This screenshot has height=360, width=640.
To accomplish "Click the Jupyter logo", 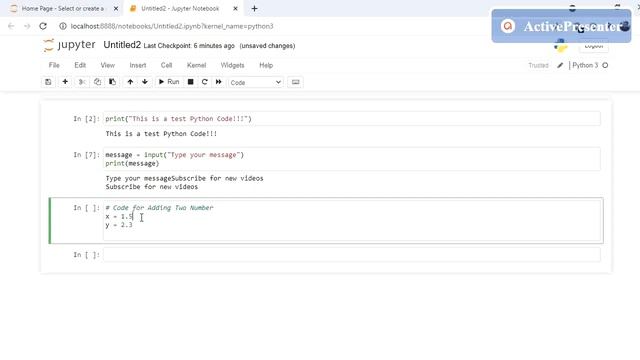I will (x=69, y=45).
